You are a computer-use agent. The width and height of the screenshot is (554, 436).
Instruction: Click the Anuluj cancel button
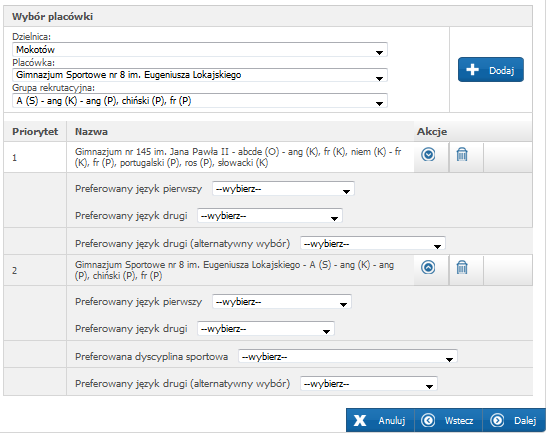tap(380, 420)
